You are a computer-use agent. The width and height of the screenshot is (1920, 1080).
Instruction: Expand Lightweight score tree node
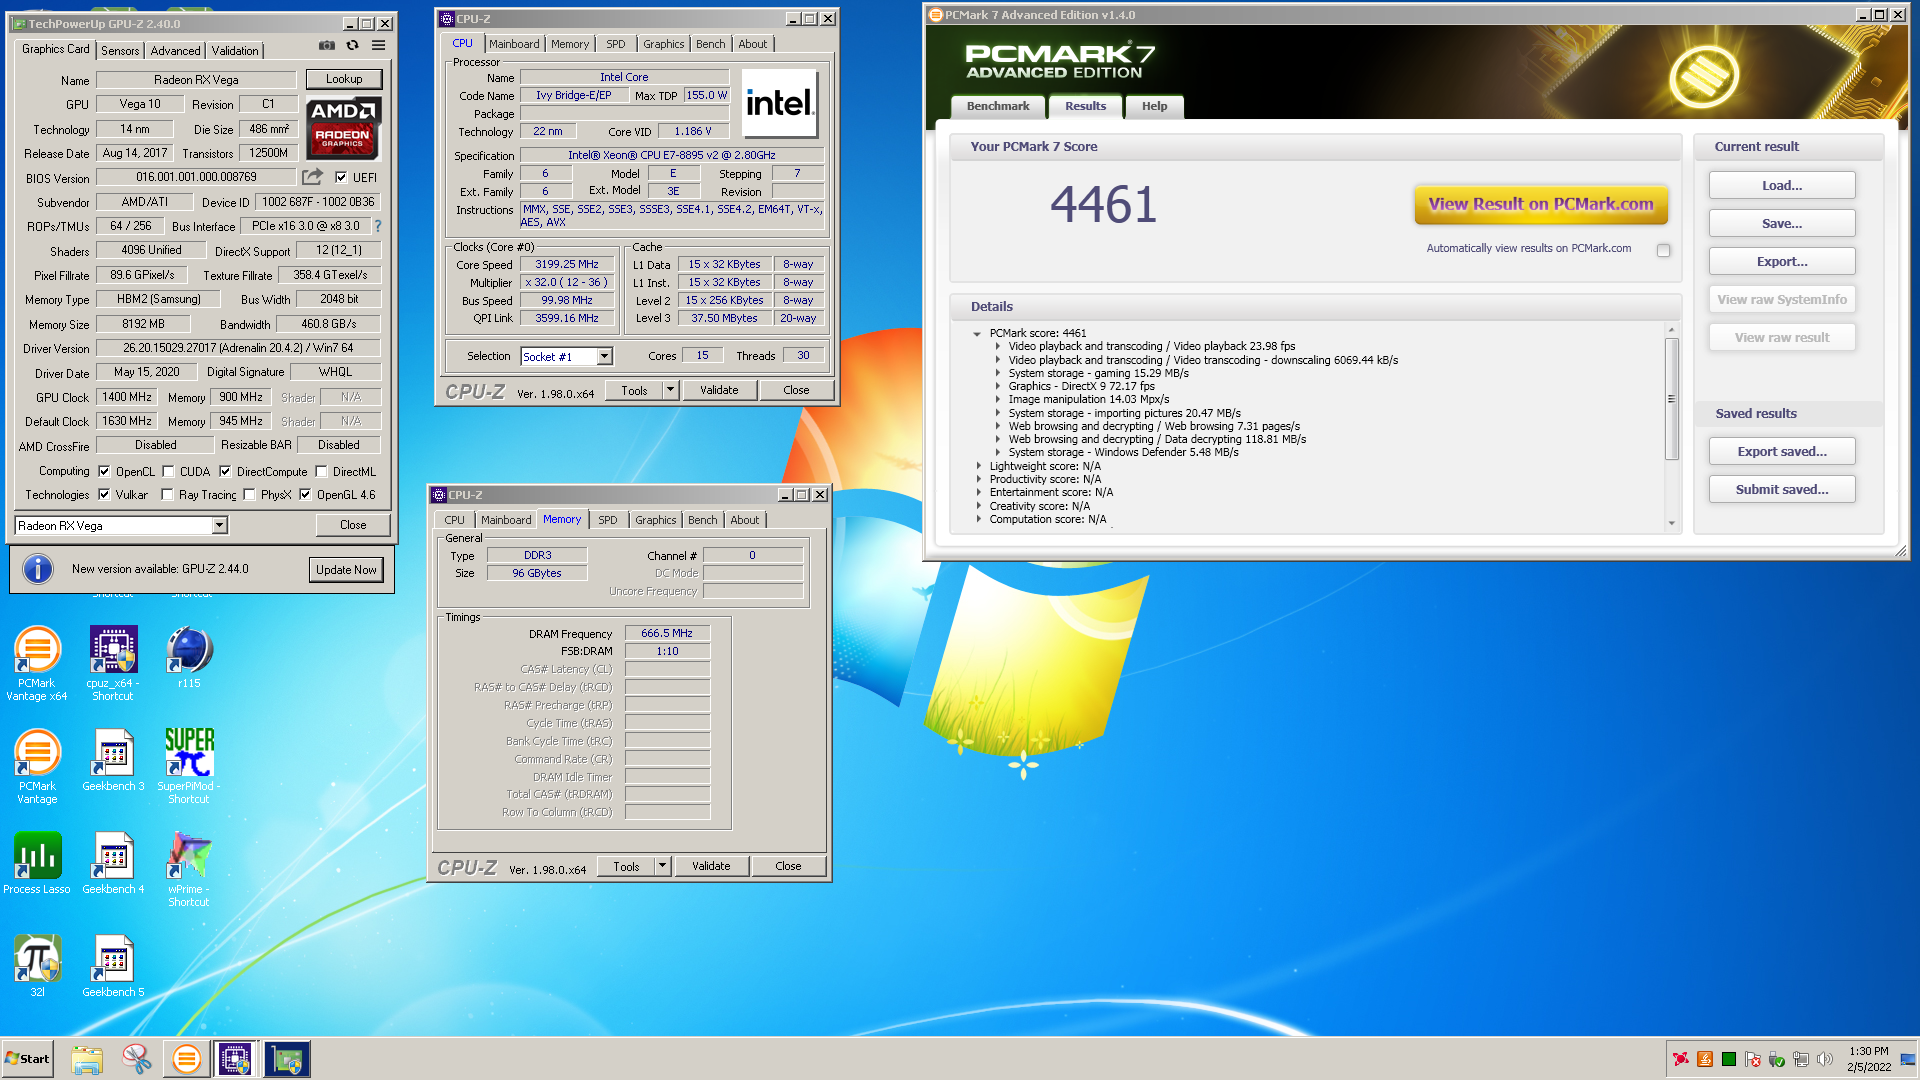pyautogui.click(x=978, y=466)
